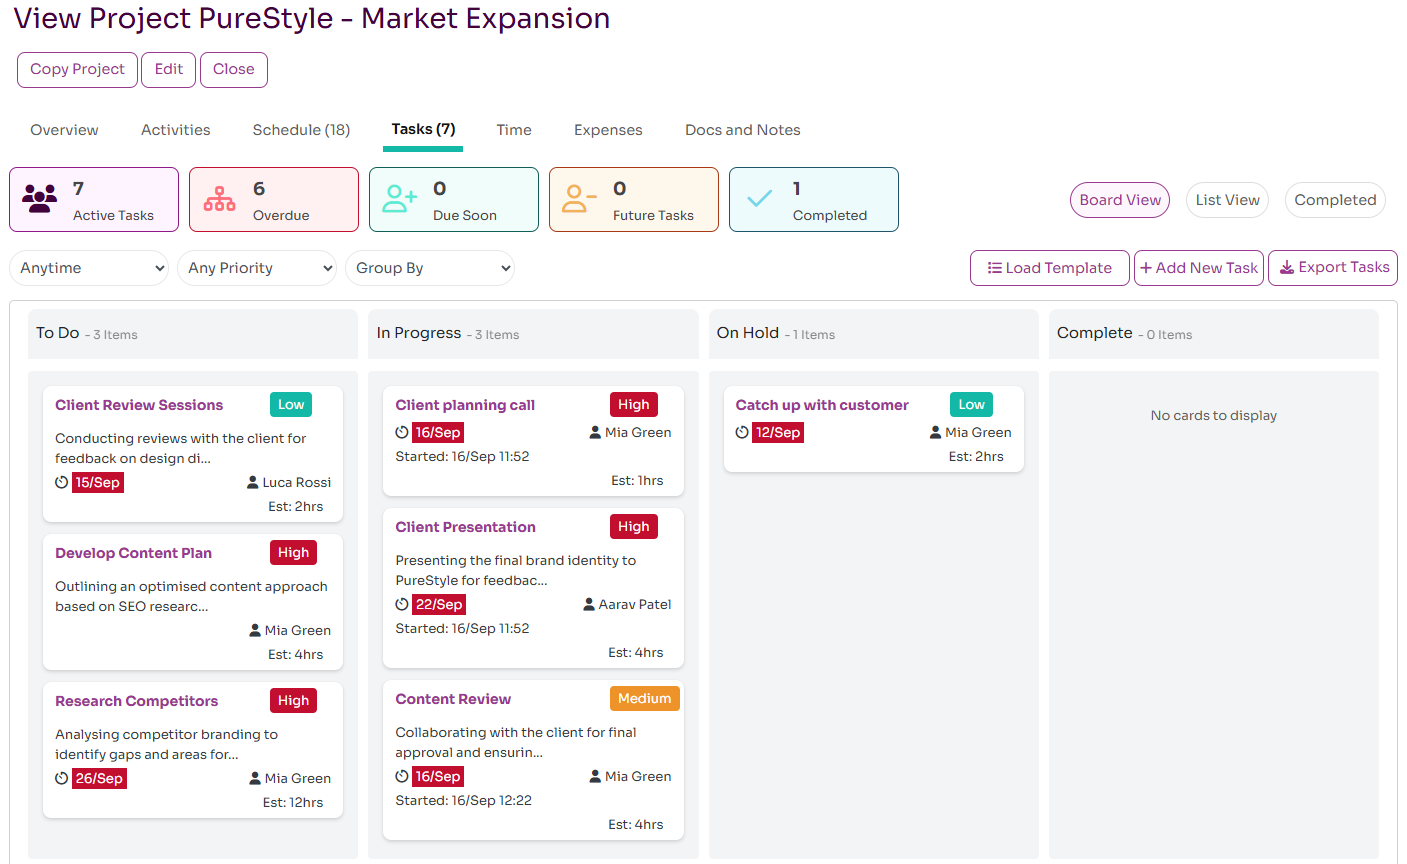Screen dimensions: 1407x864
Task: Click the Completed checkmark icon
Action: tap(760, 199)
